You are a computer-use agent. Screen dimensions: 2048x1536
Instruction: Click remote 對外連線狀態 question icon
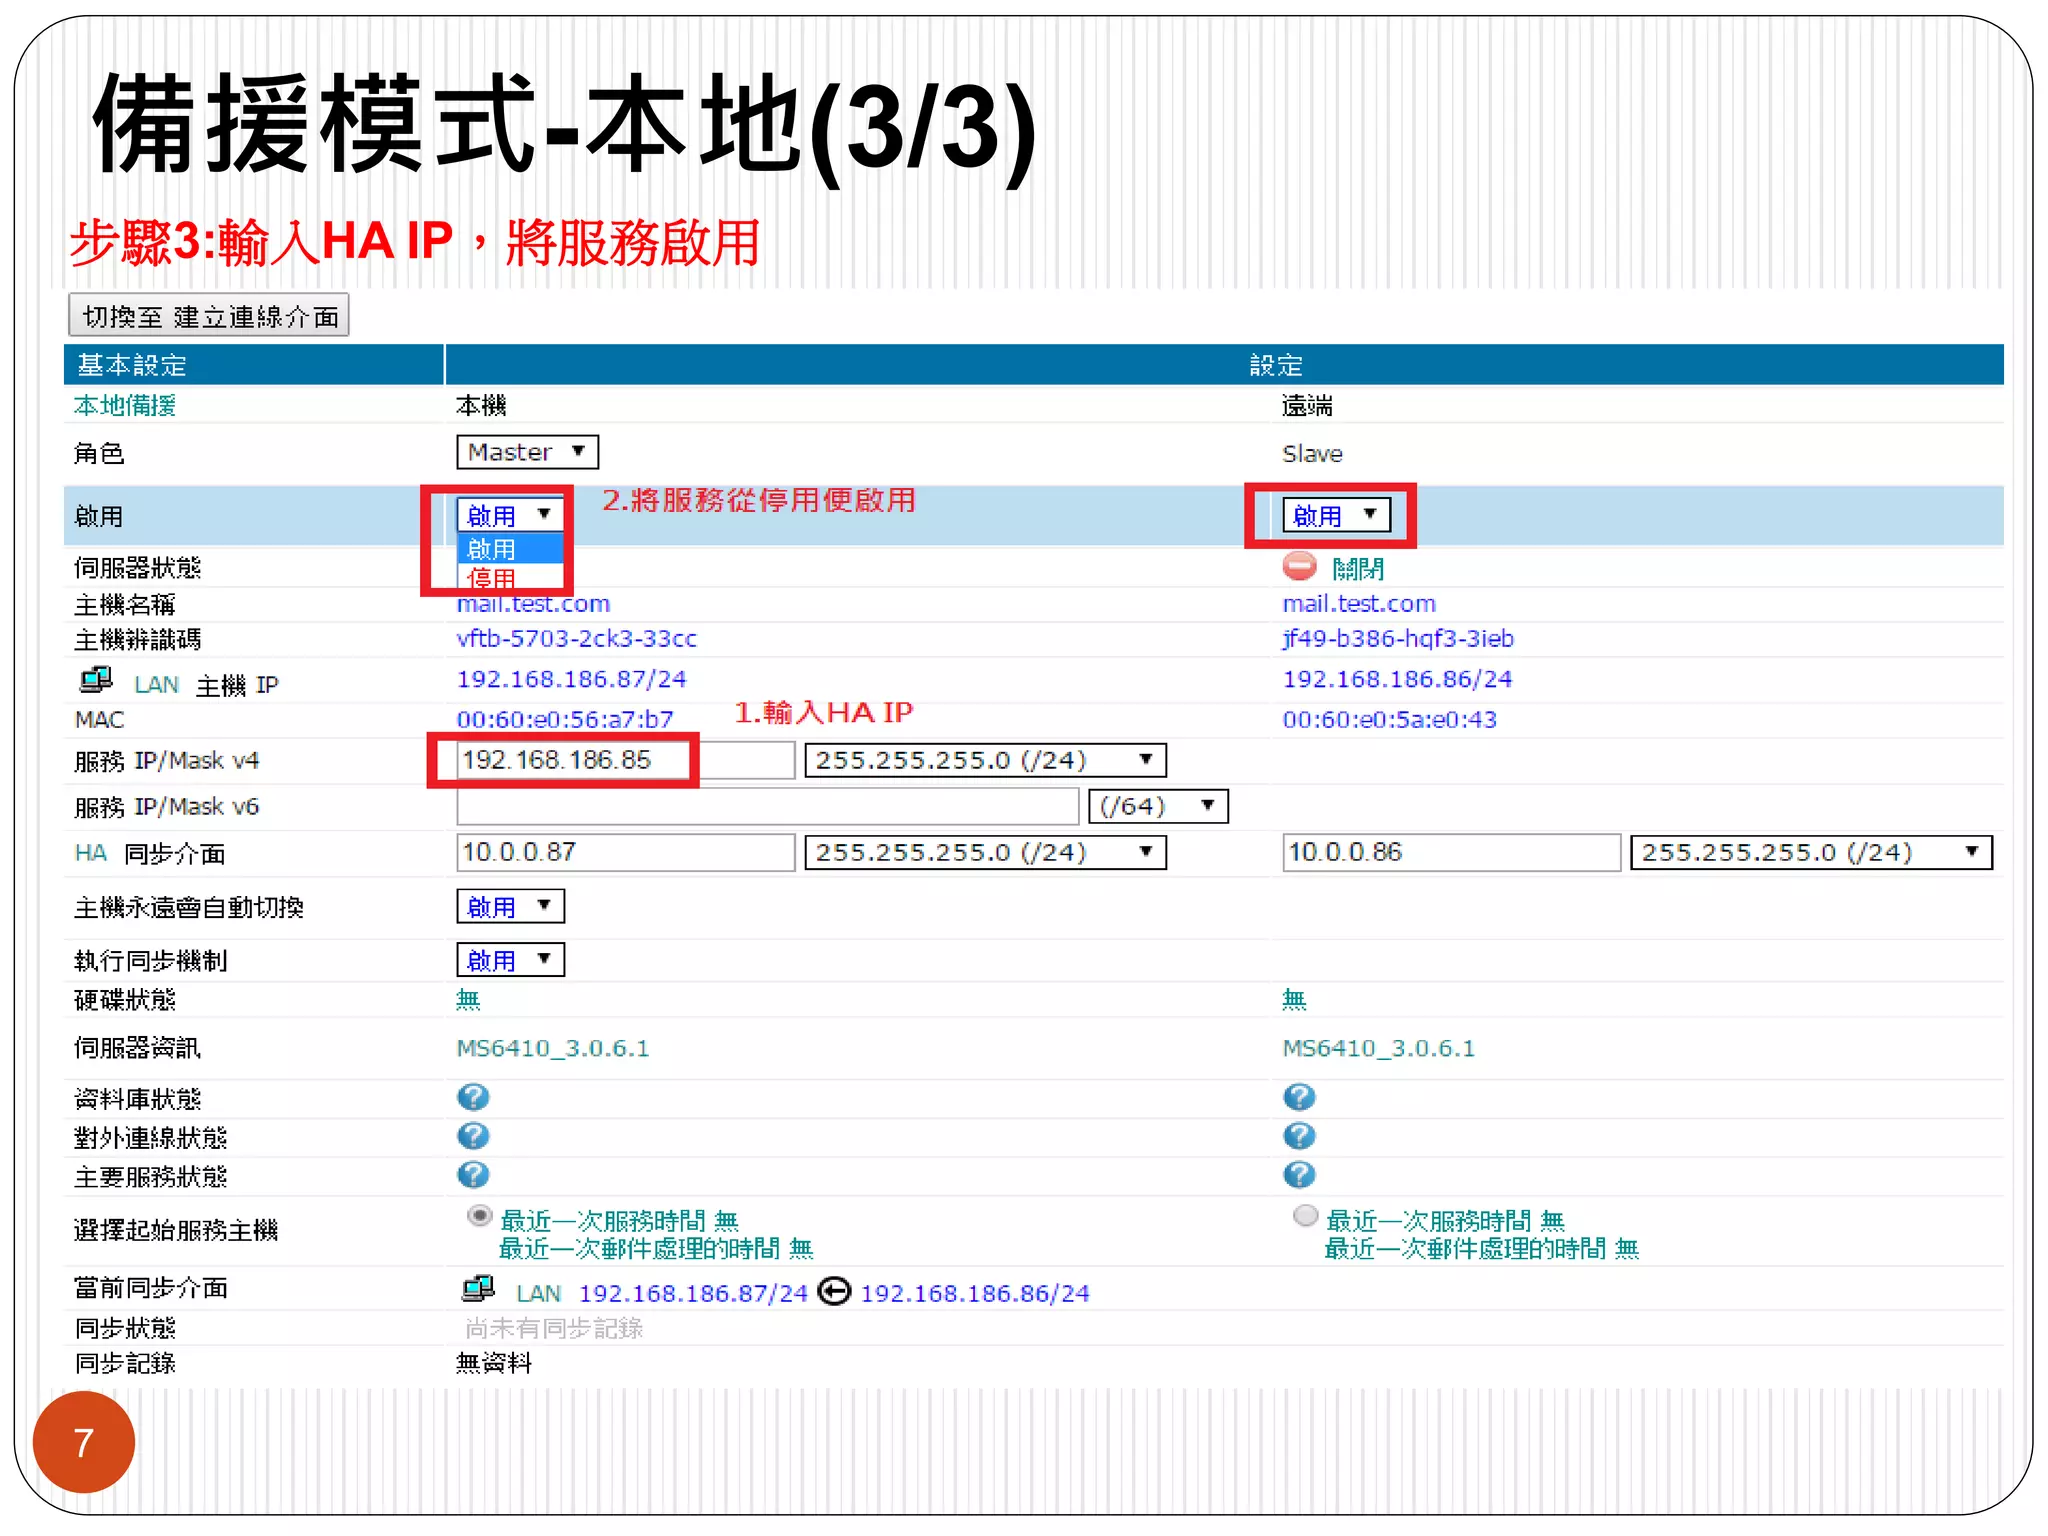point(1299,1136)
